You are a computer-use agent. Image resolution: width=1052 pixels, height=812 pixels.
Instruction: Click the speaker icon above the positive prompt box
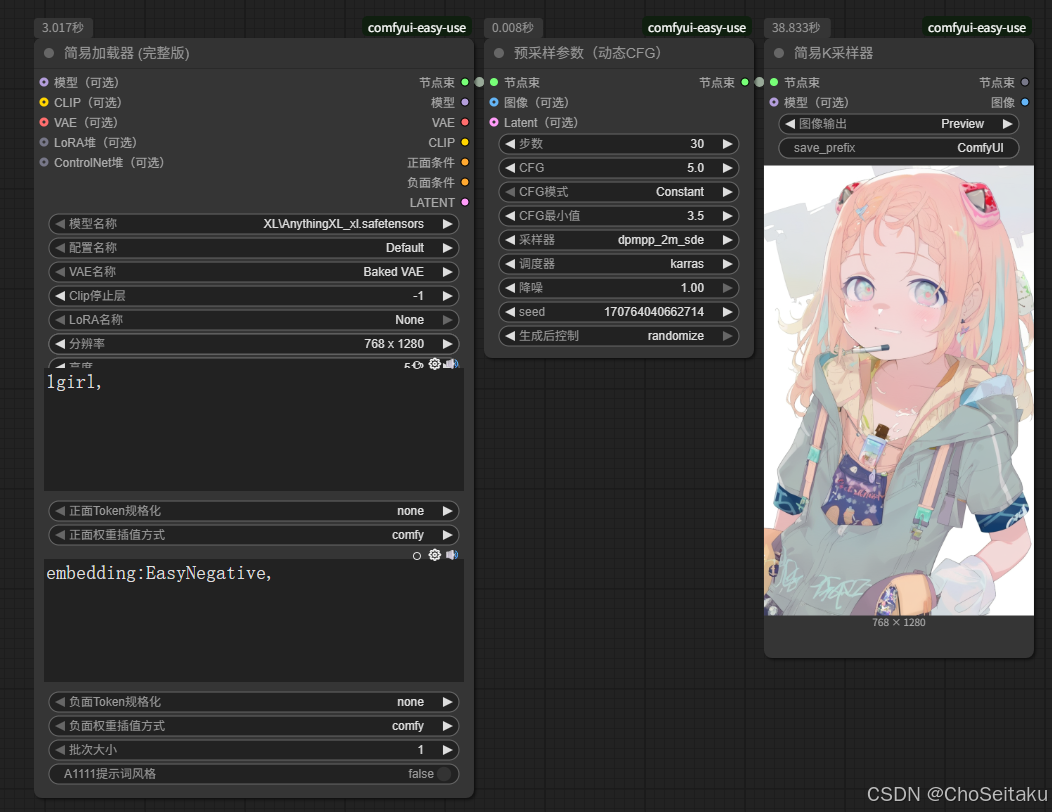(x=450, y=364)
